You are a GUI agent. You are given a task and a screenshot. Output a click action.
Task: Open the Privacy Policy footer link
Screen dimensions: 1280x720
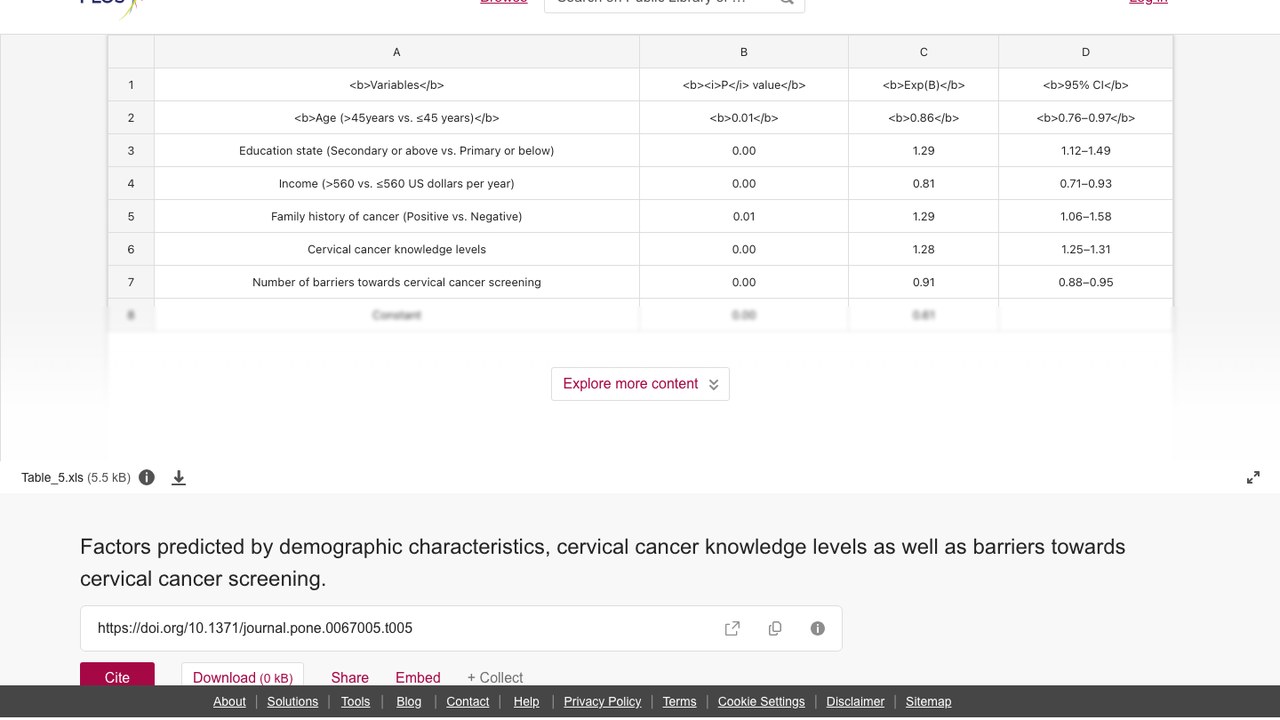pyautogui.click(x=602, y=702)
